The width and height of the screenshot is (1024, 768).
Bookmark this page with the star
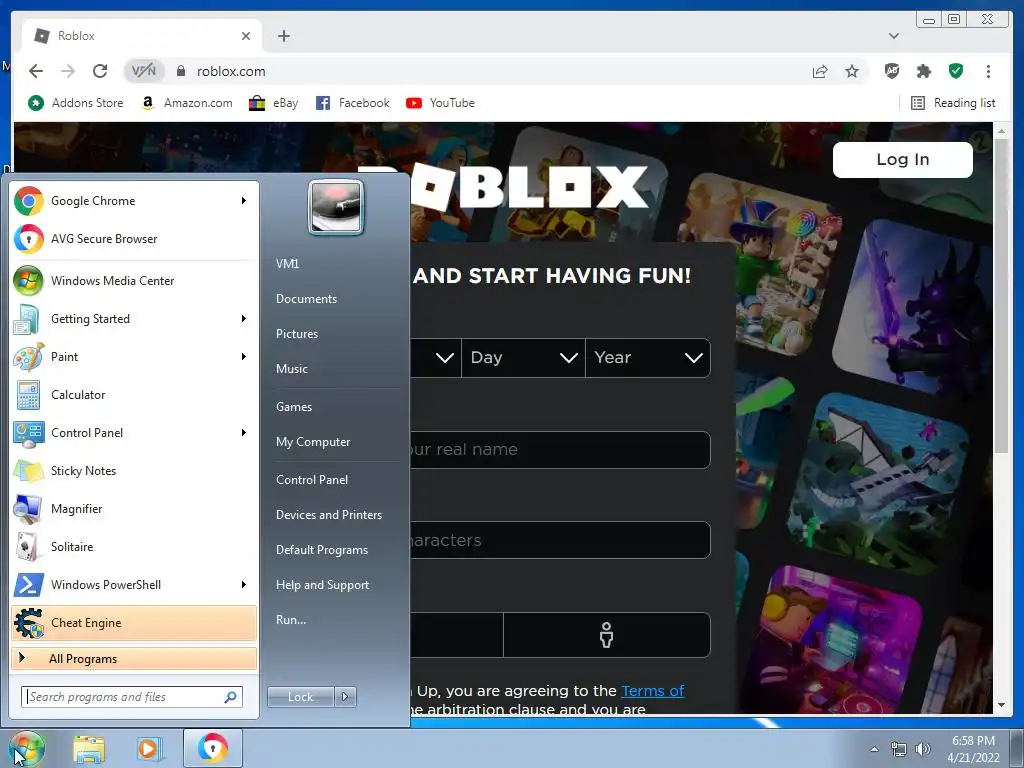852,71
